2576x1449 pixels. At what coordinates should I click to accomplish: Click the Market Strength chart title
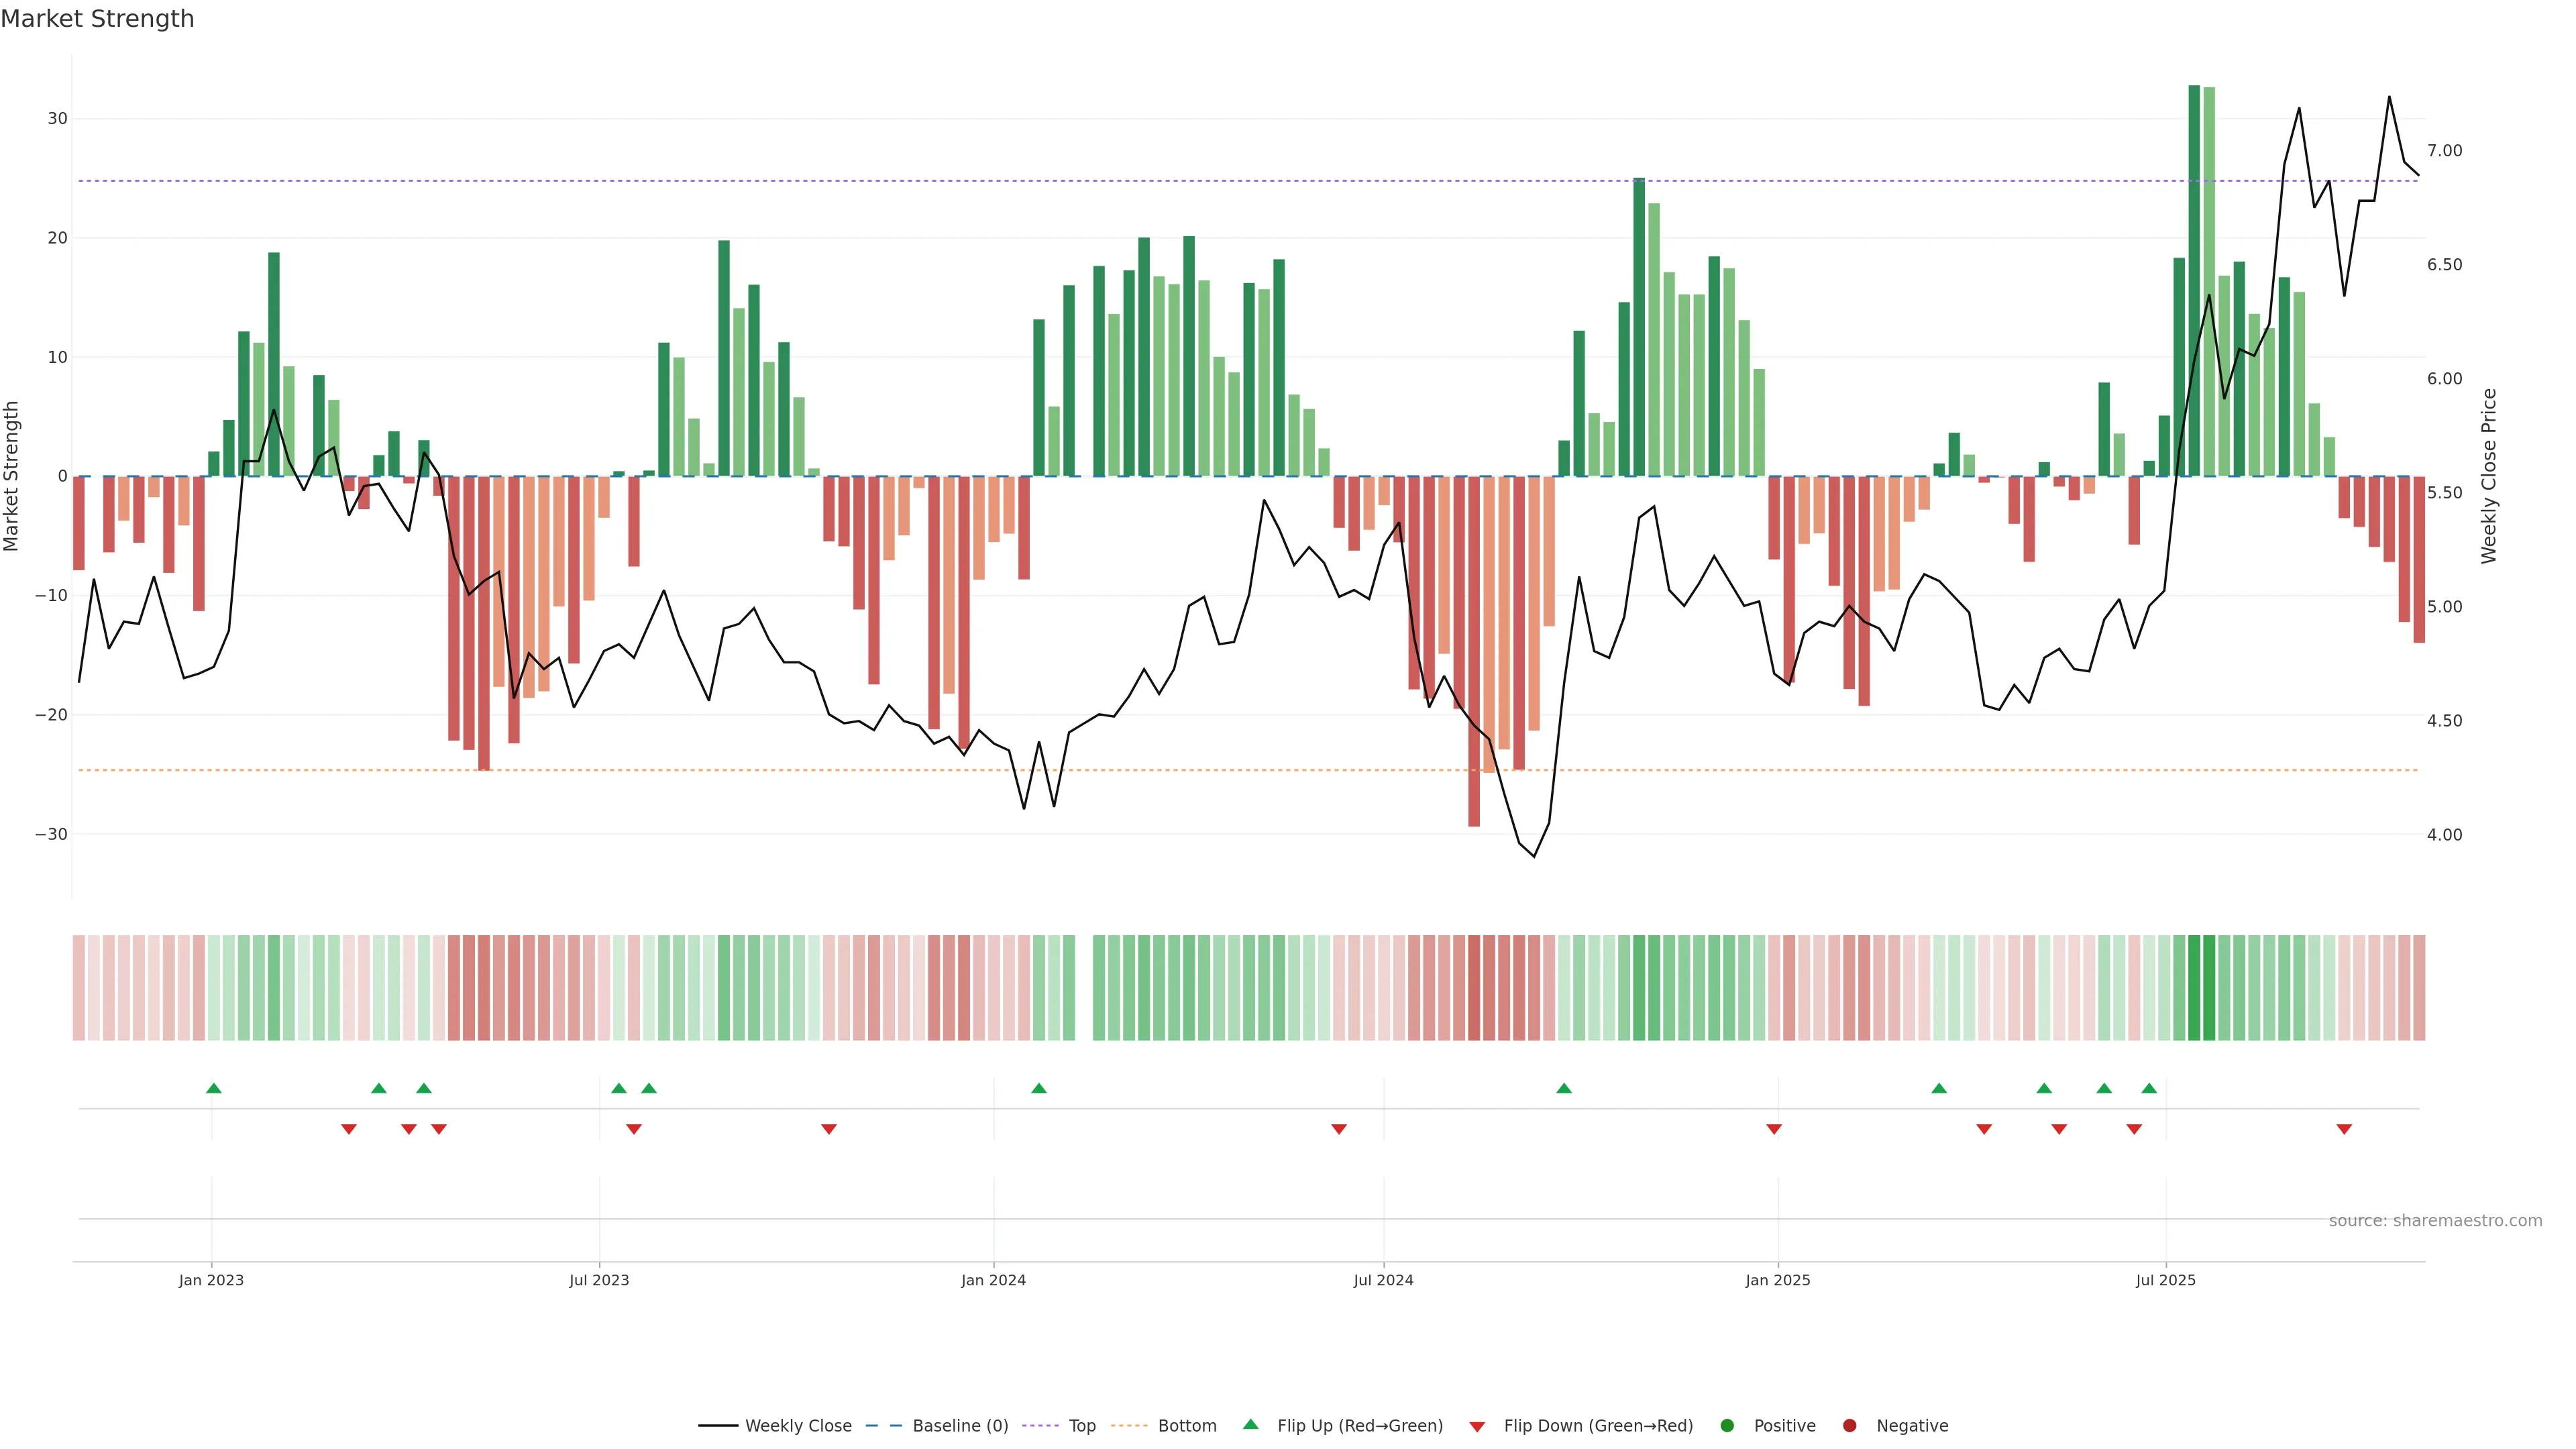click(97, 19)
